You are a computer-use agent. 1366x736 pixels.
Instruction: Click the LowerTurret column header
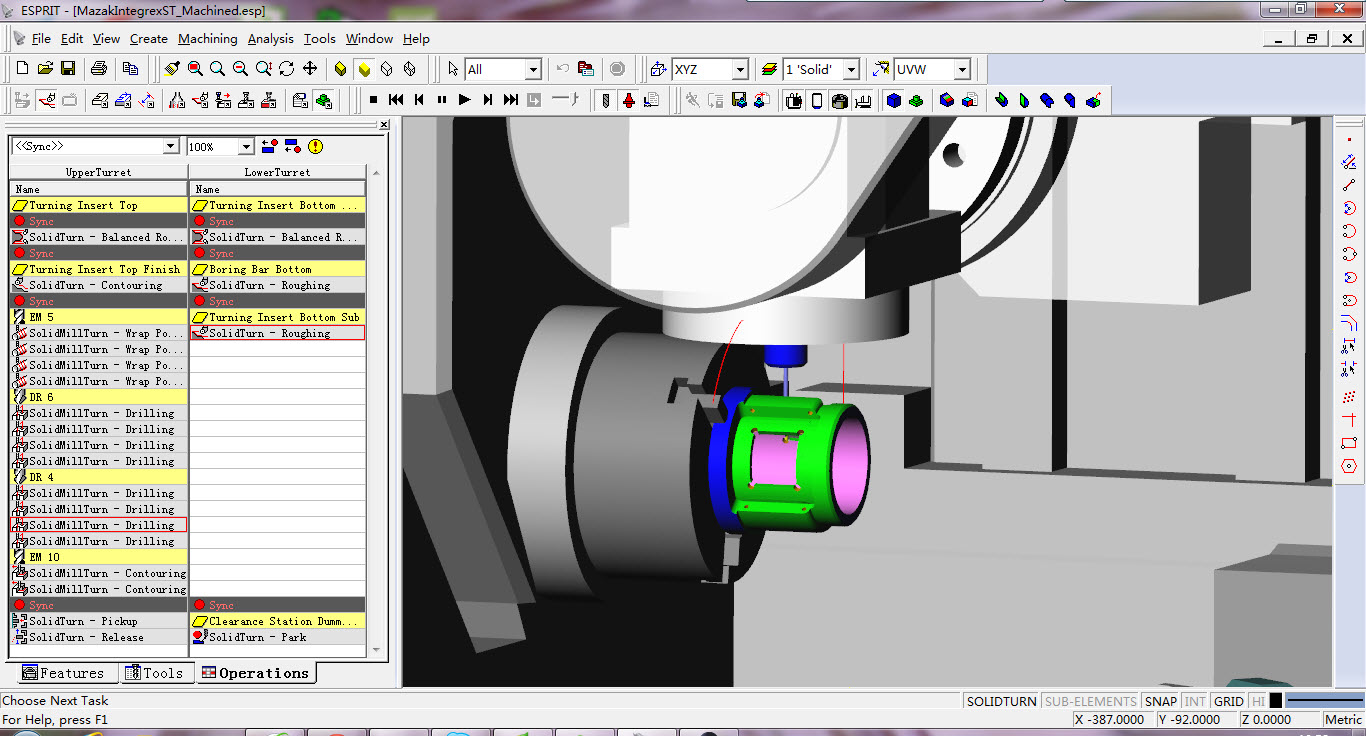pos(278,172)
